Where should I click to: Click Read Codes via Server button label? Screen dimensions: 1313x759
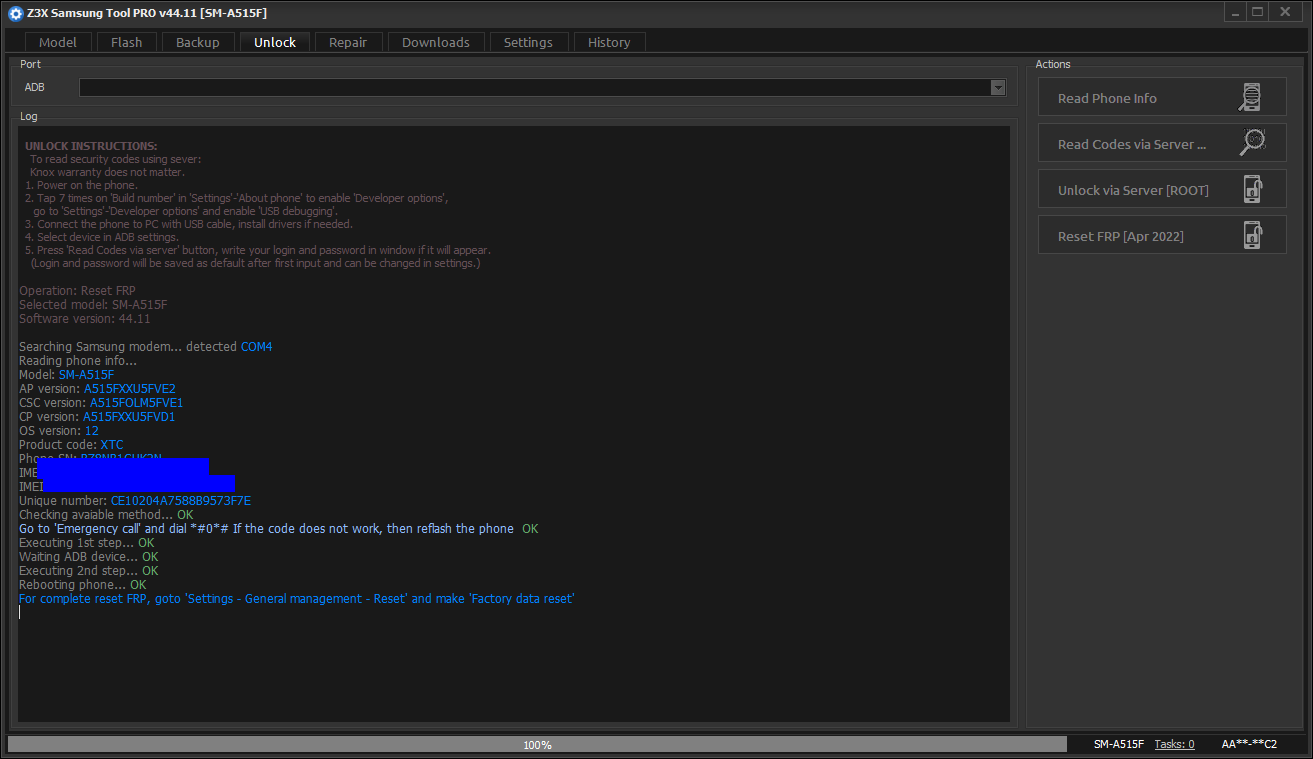1132,144
